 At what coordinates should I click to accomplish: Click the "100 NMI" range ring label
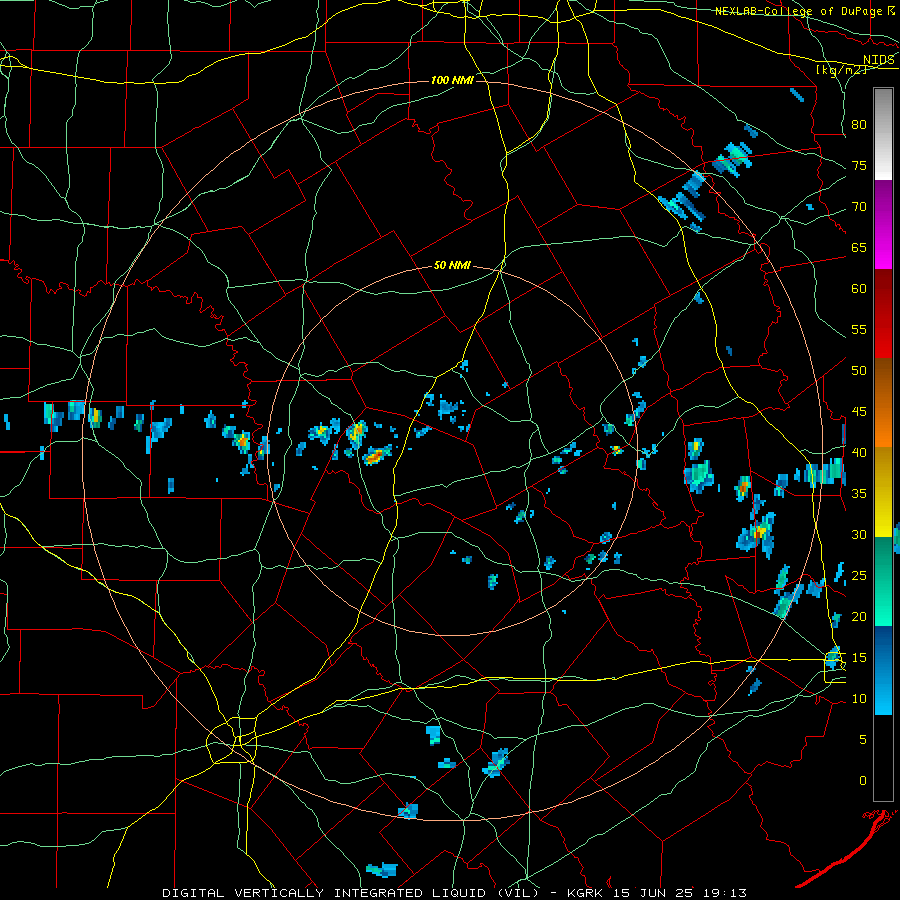pyautogui.click(x=452, y=80)
